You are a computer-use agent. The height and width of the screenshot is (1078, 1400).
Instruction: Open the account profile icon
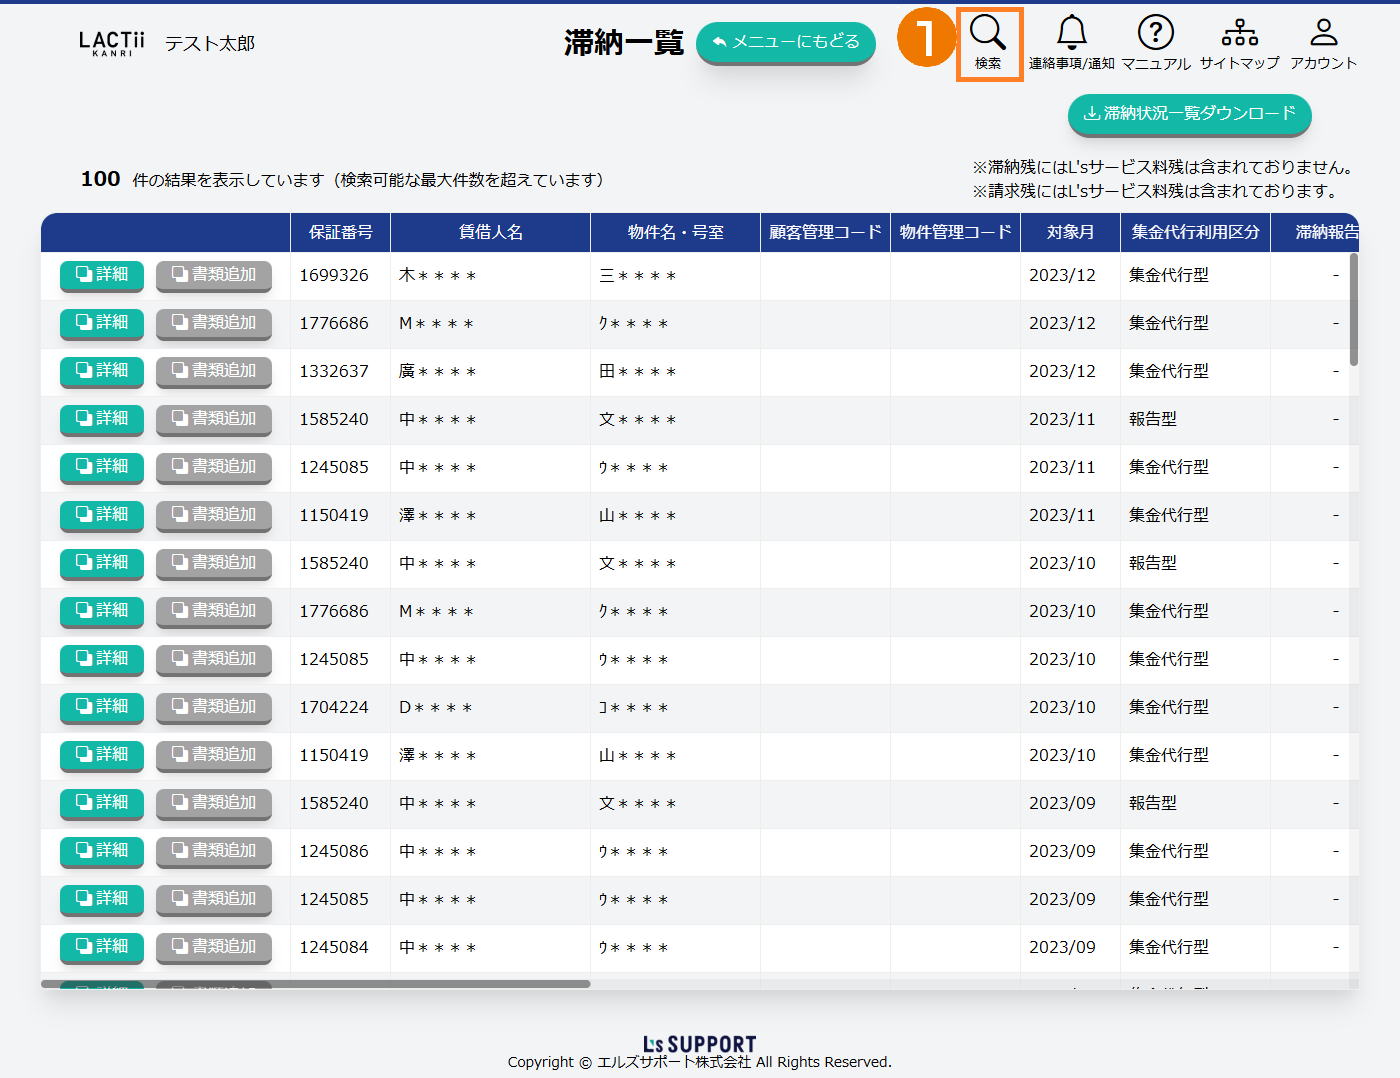point(1323,34)
